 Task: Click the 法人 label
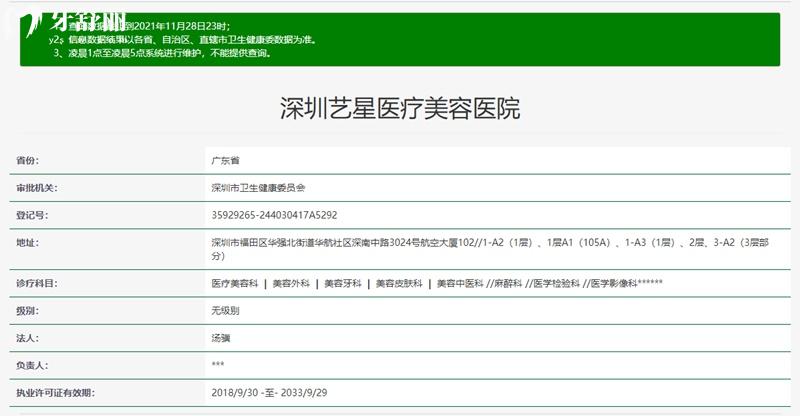click(x=27, y=338)
